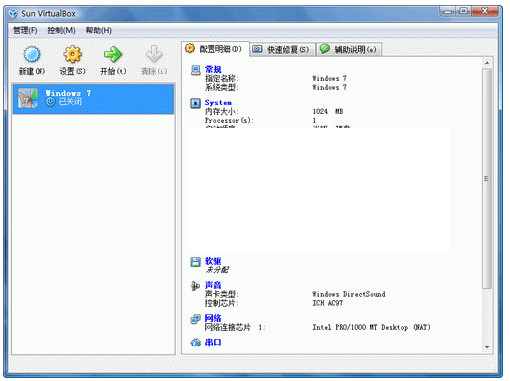Click the details tab gear icon
This screenshot has height=381, width=510.
pyautogui.click(x=190, y=48)
